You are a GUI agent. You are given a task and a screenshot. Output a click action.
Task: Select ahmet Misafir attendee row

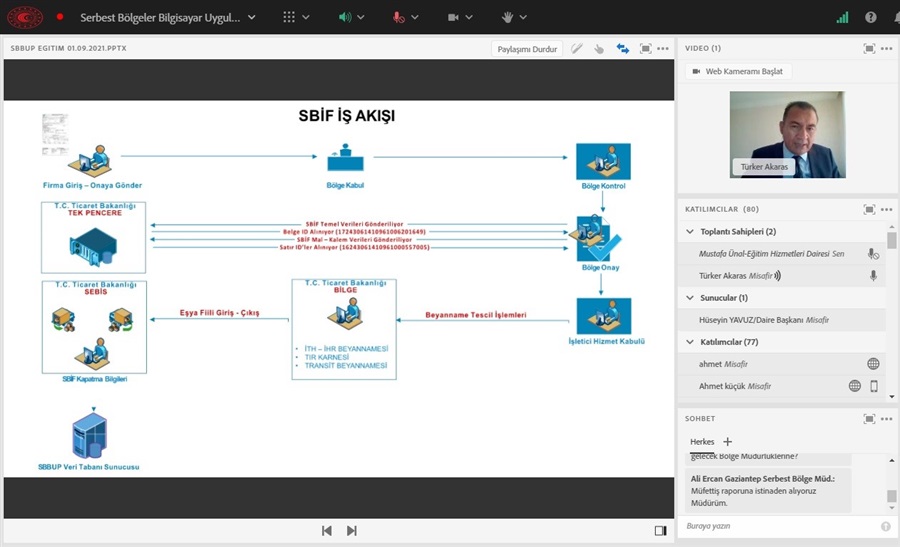pos(782,363)
